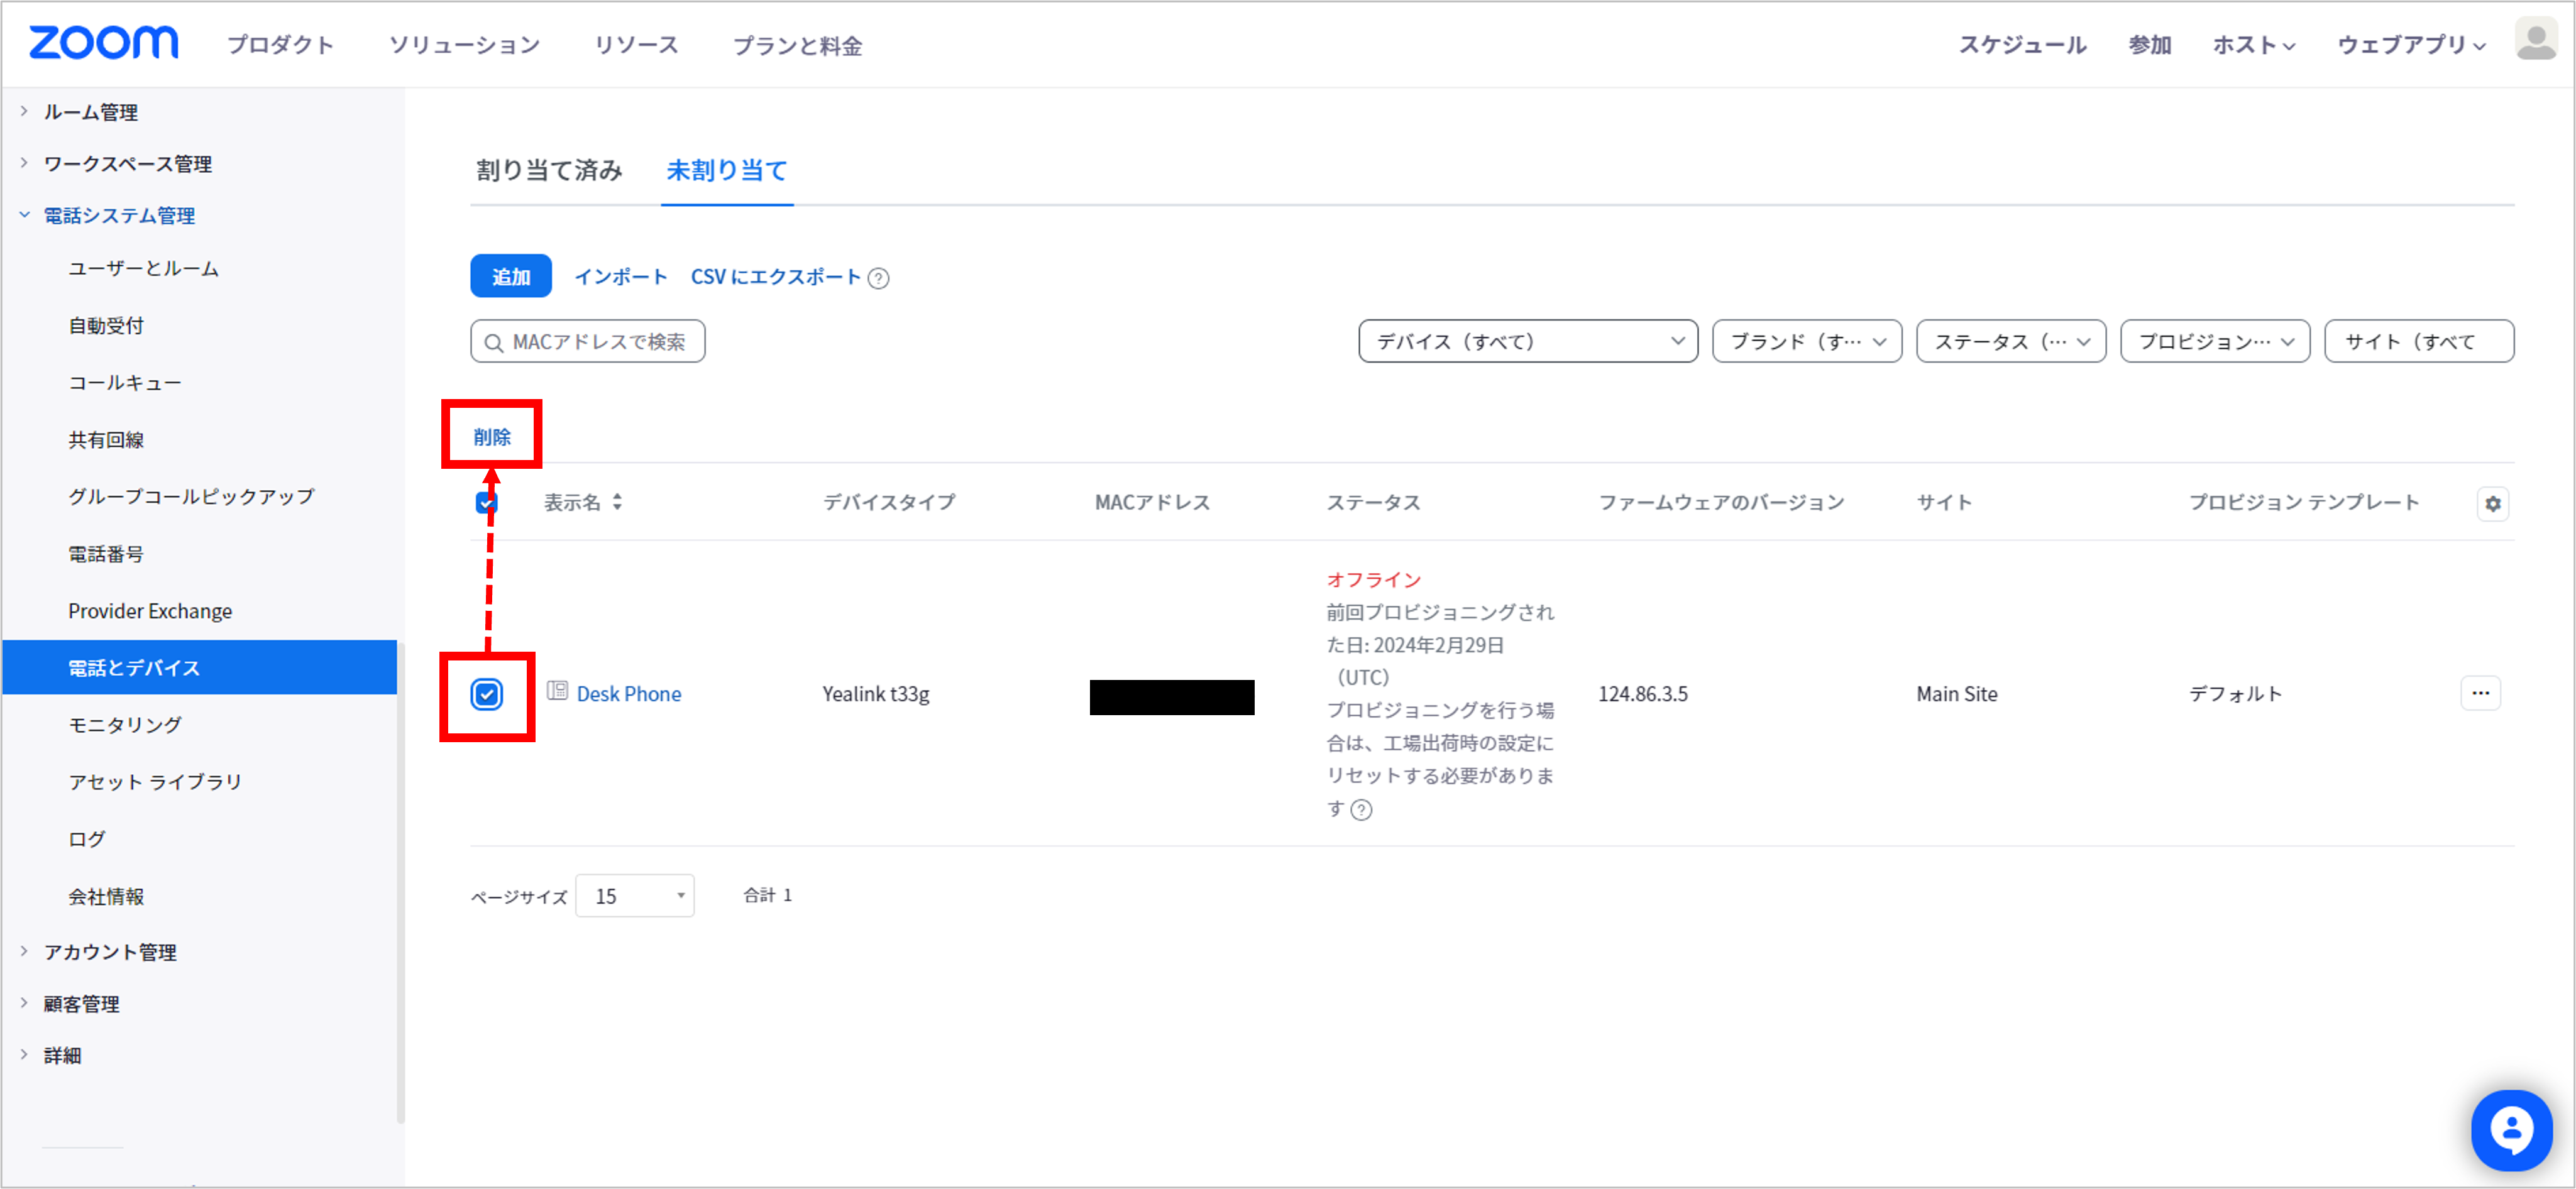The image size is (2576, 1189).
Task: Click the デフォルト template cell
Action: pos(2236,694)
